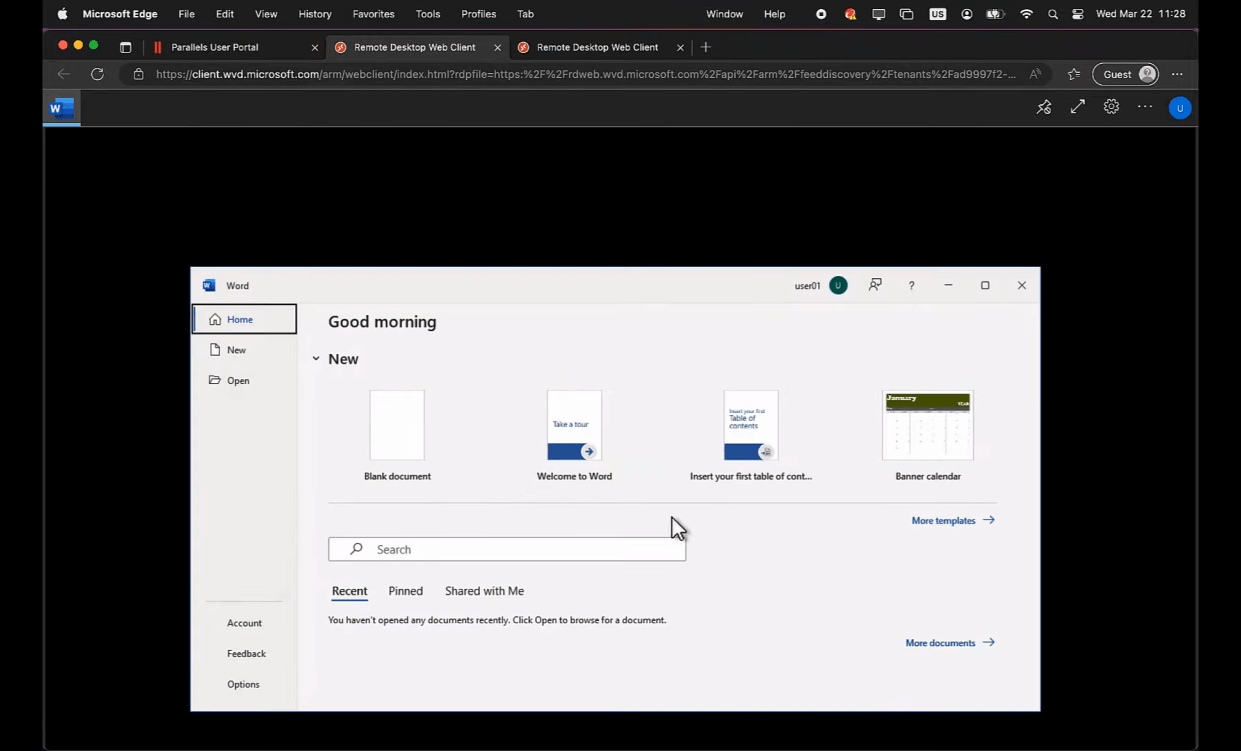Open the Banner calendar template

click(x=927, y=426)
